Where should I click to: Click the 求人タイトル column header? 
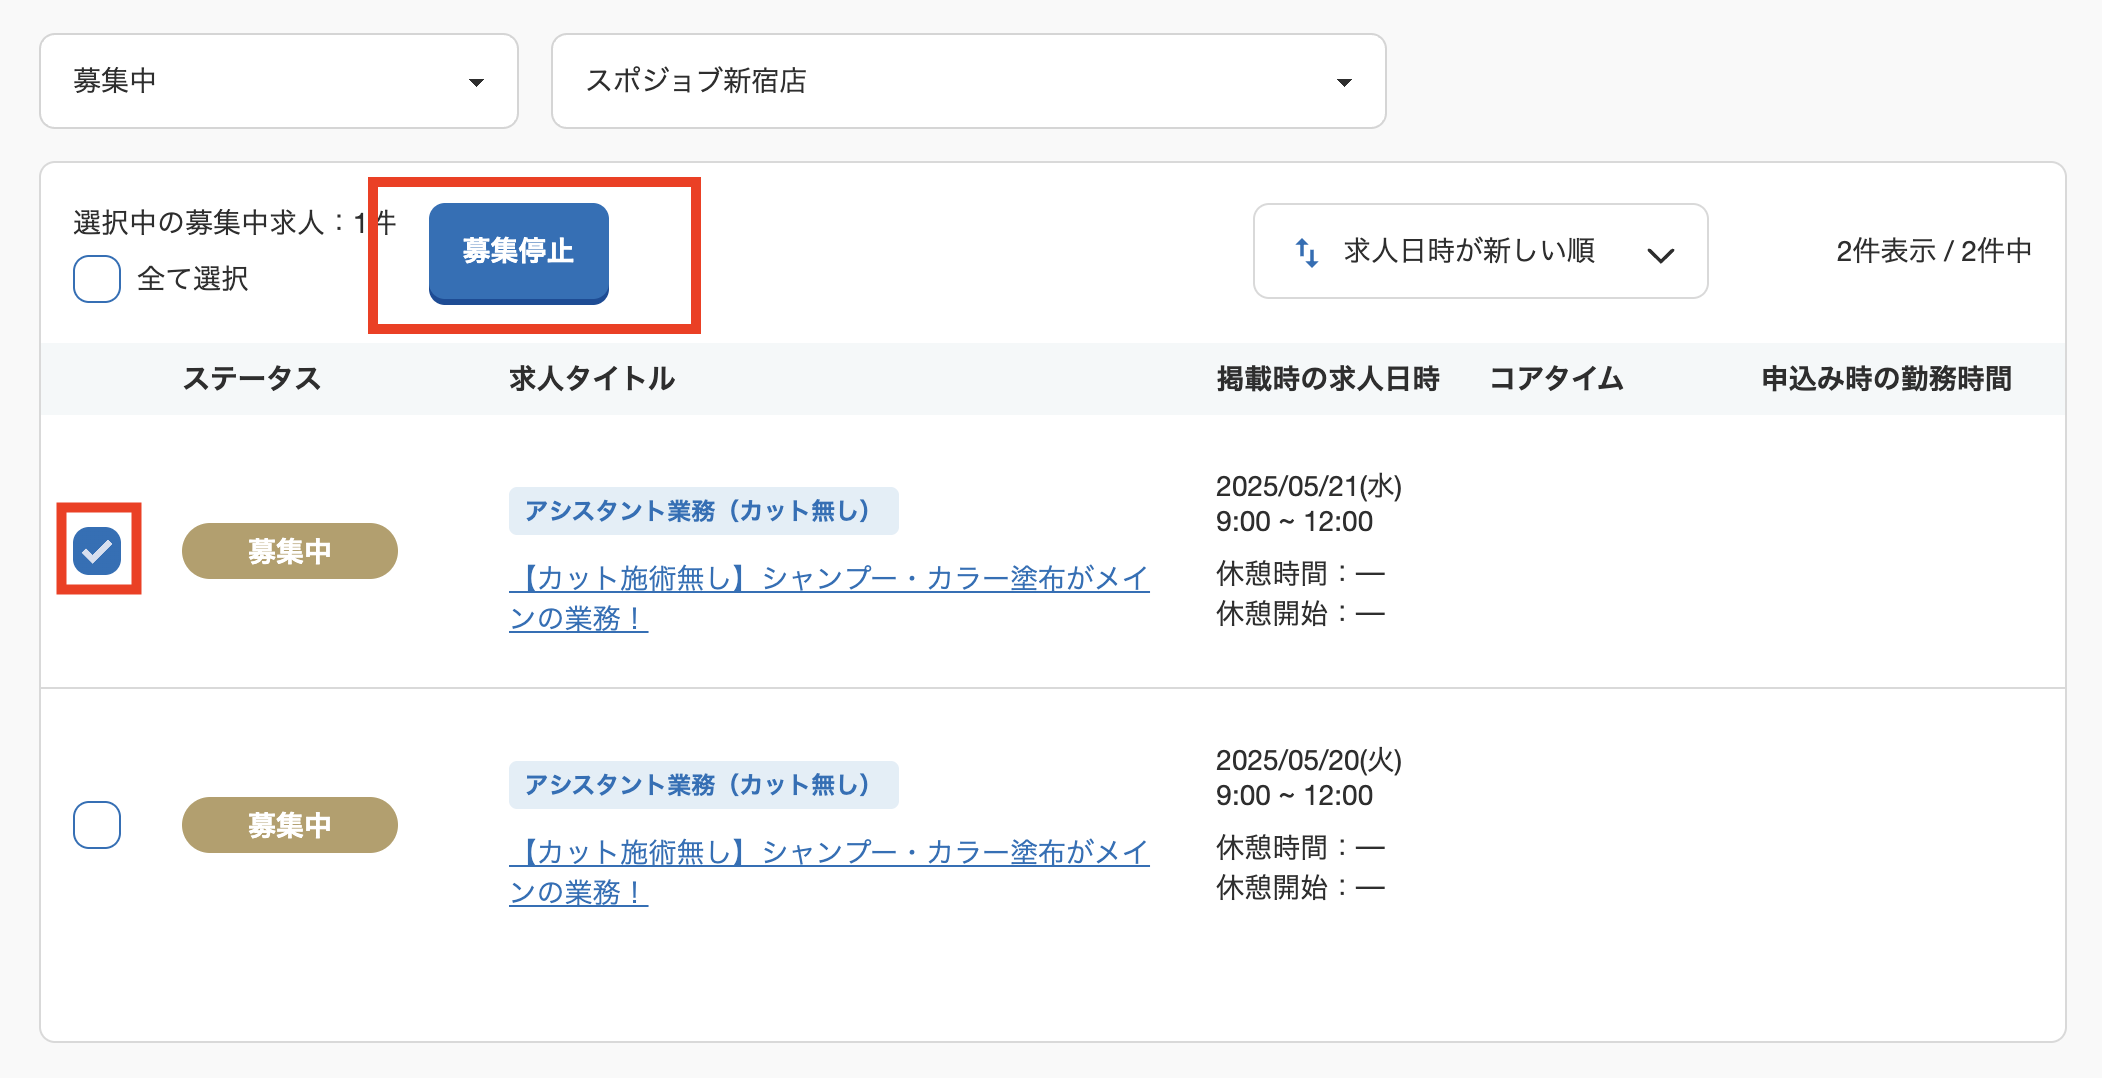coord(592,379)
